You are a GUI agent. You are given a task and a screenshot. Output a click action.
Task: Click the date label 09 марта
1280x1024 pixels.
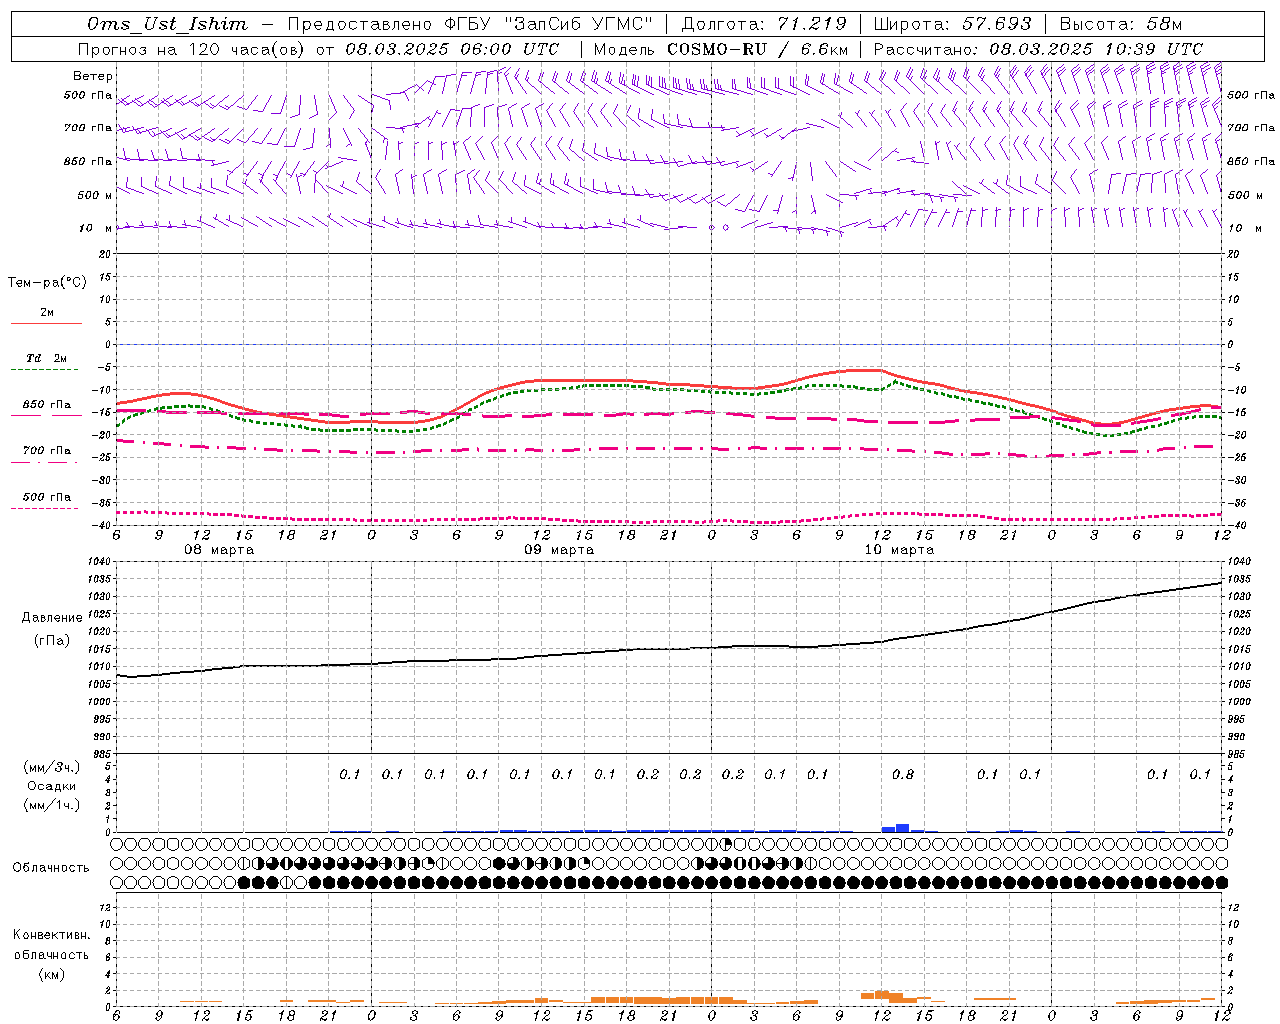tap(559, 549)
